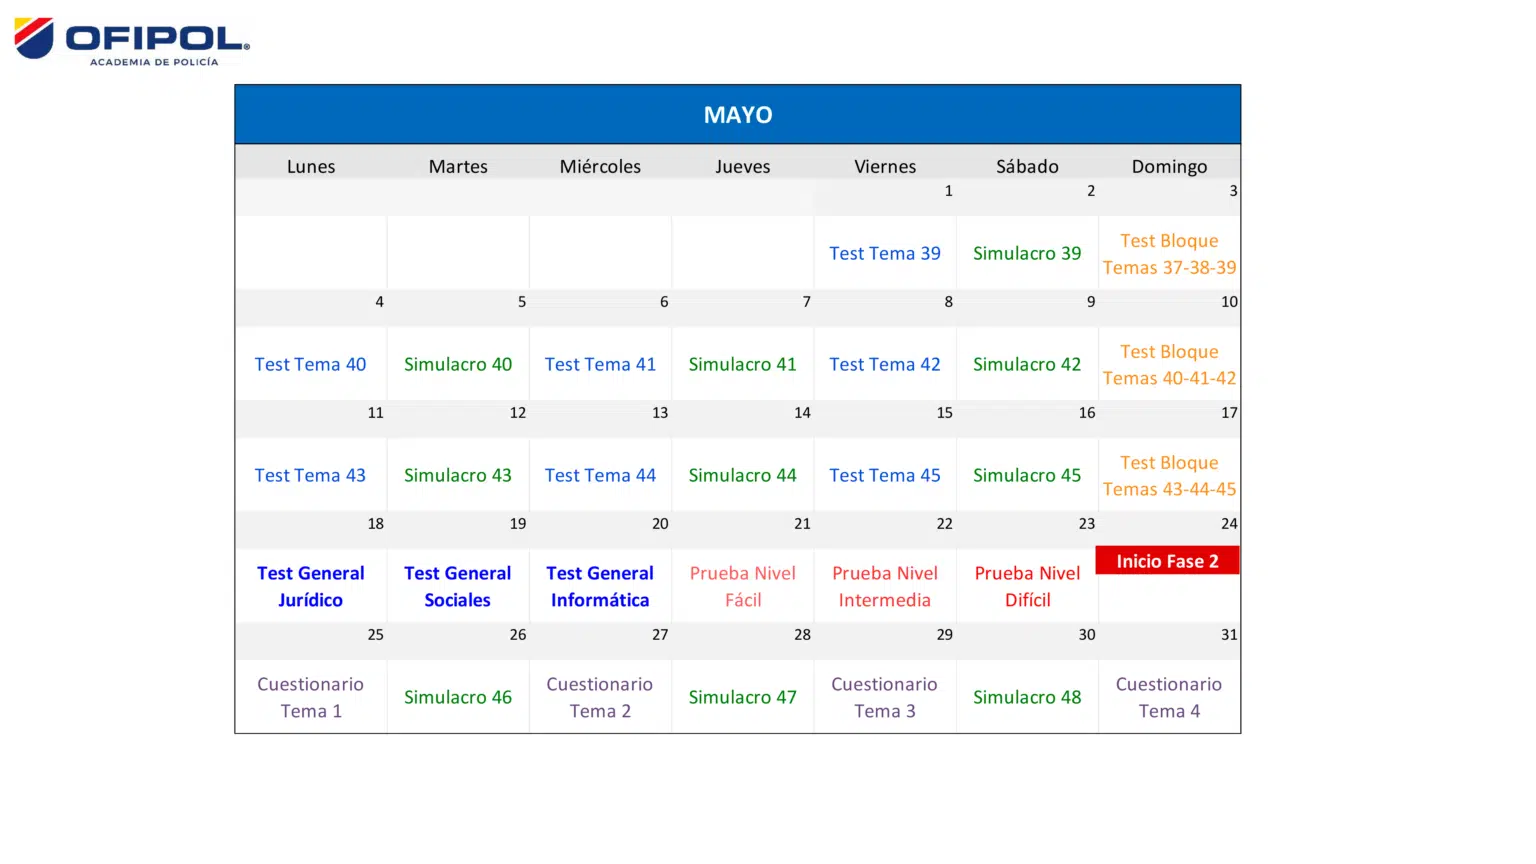Click the red Inicio Fase 2 banner
Image resolution: width=1536 pixels, height=864 pixels.
pyautogui.click(x=1167, y=561)
